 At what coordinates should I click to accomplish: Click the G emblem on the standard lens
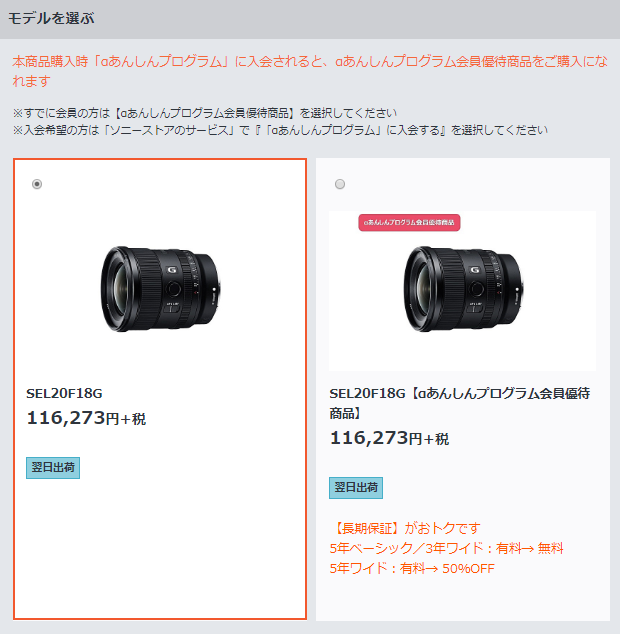click(x=172, y=270)
